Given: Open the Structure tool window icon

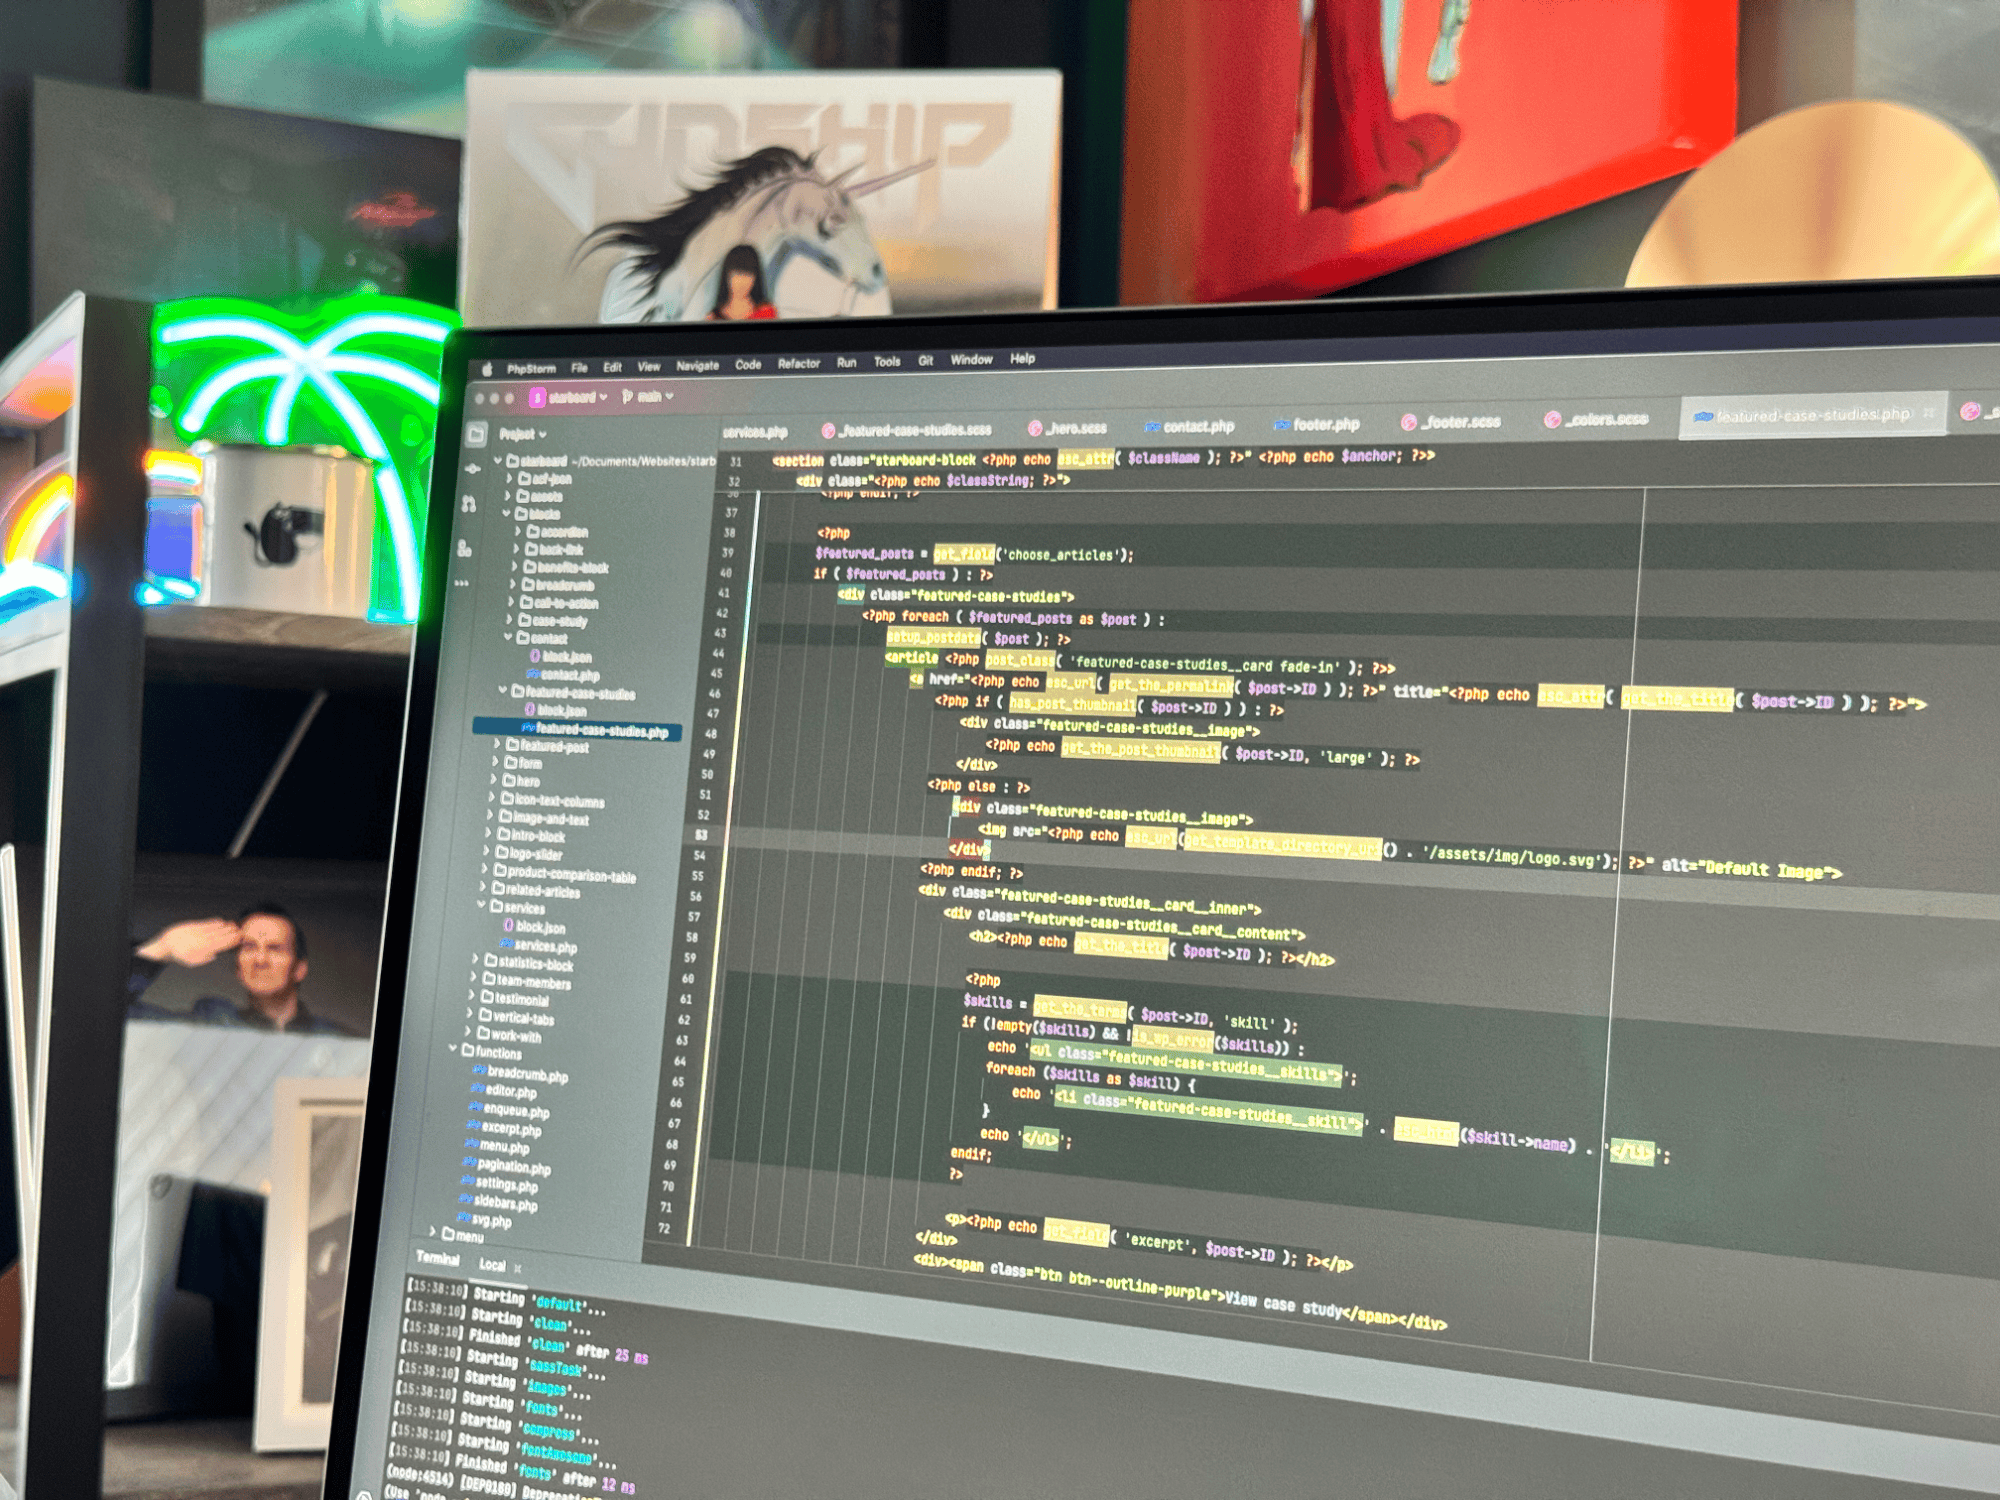Looking at the screenshot, I should [465, 548].
